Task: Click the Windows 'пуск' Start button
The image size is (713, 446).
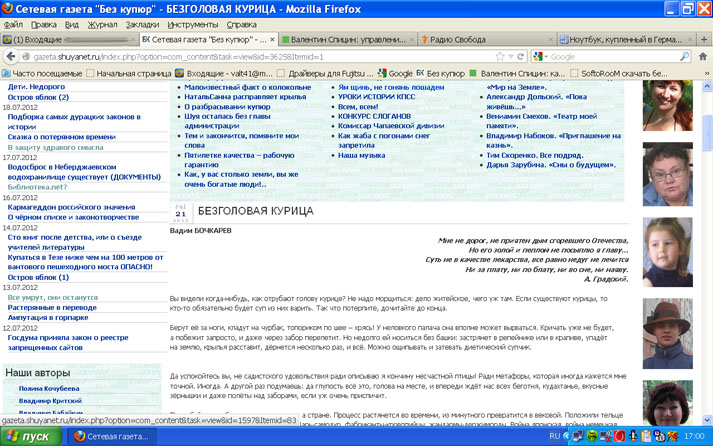Action: point(30,436)
